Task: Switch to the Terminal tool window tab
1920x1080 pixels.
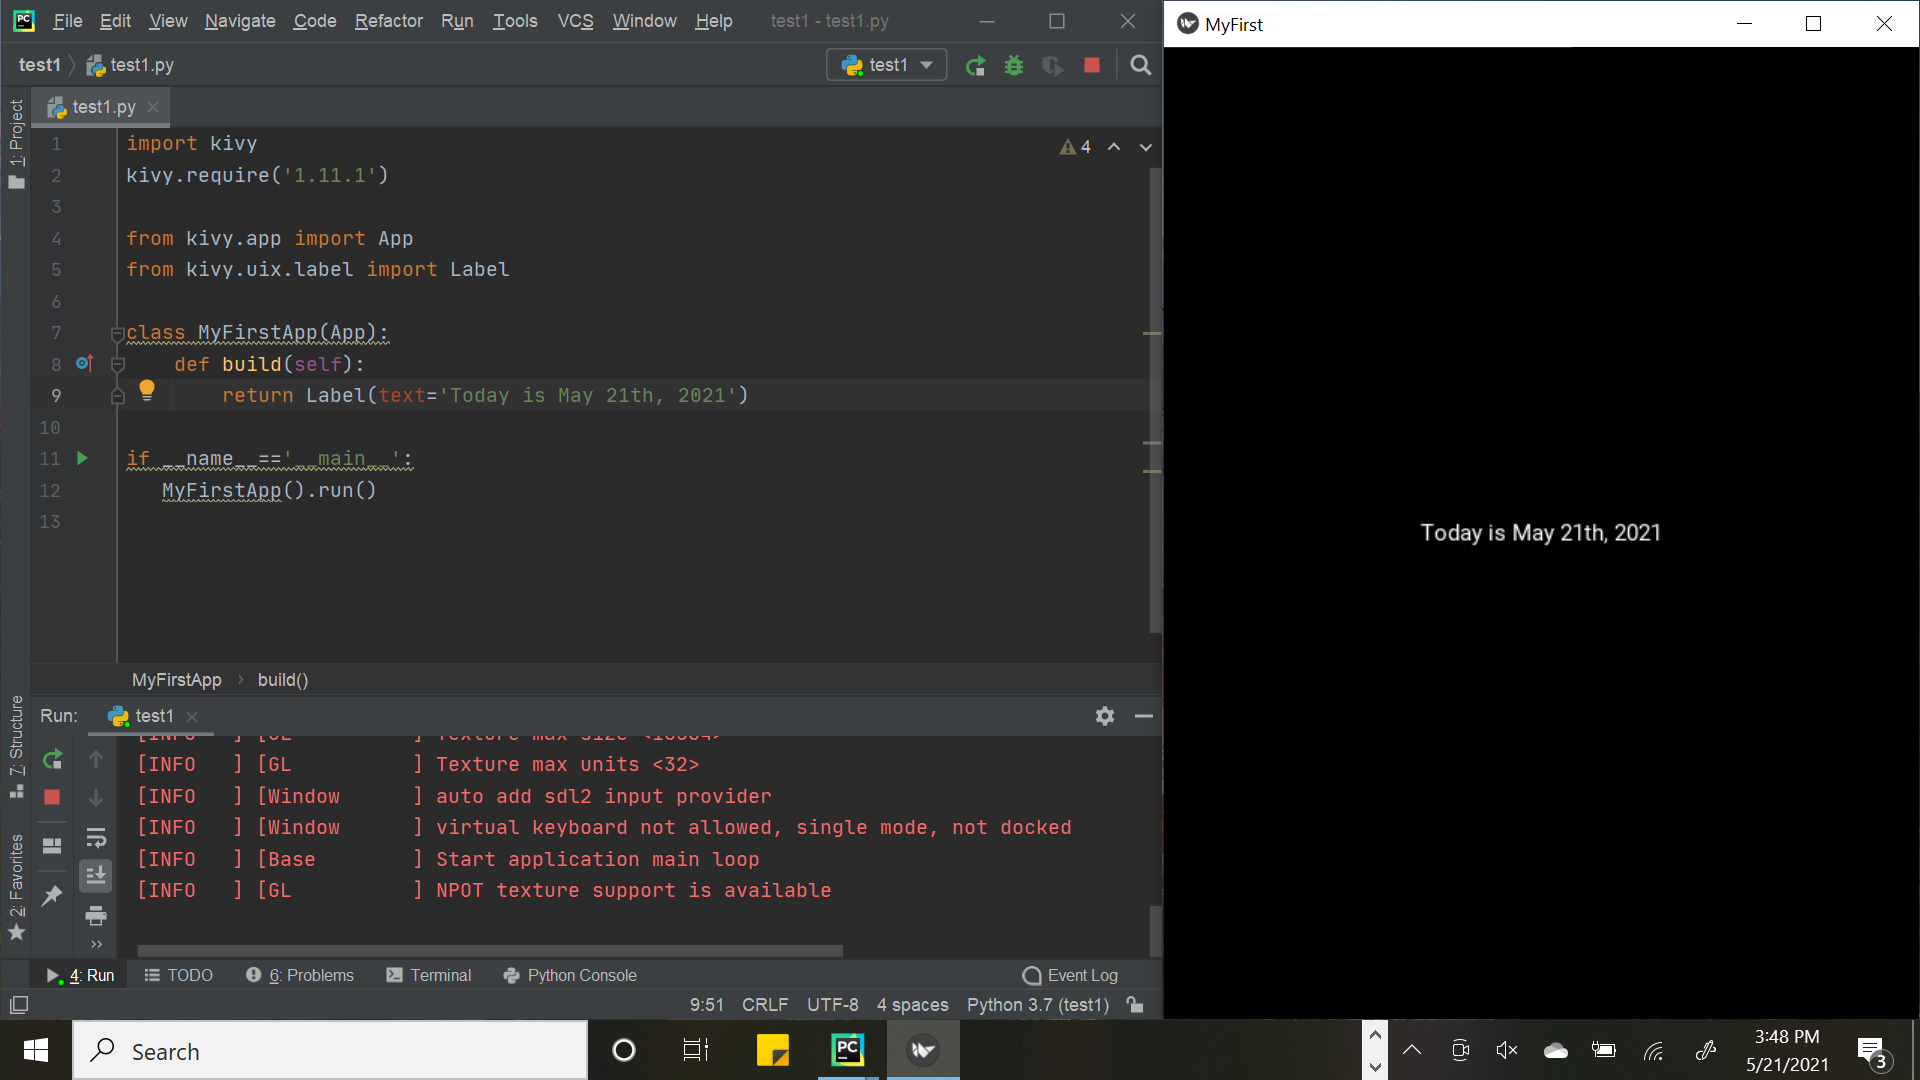Action: (x=429, y=975)
